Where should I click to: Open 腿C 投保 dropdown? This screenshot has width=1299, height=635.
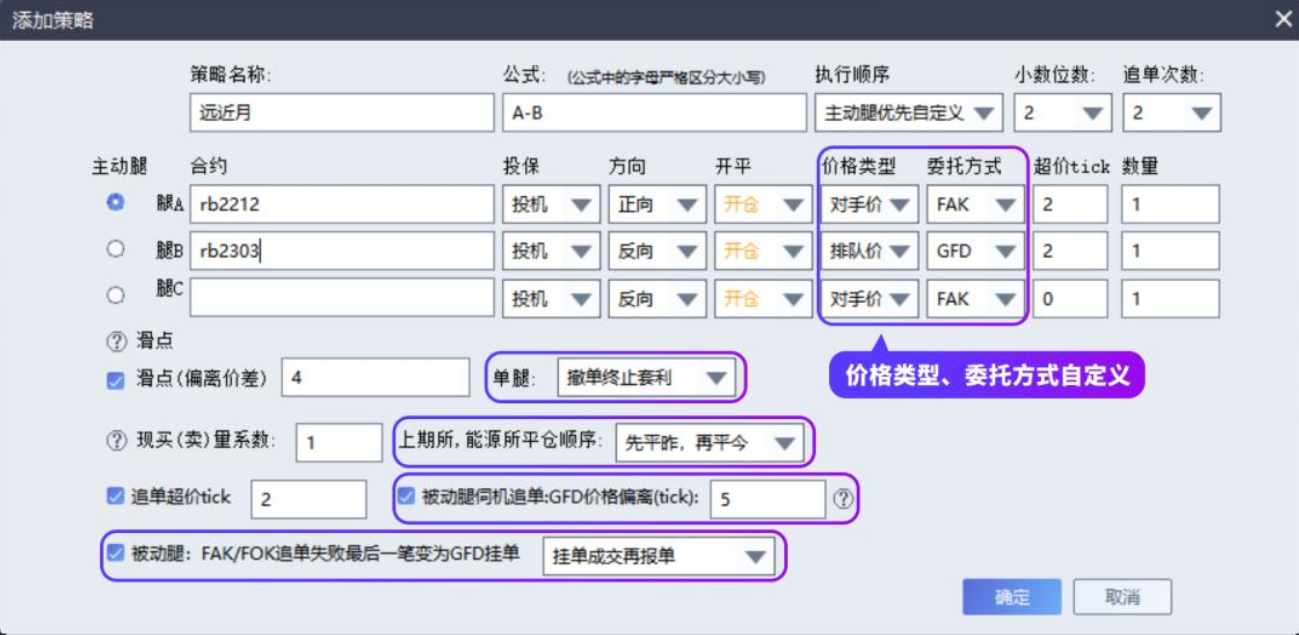(x=551, y=298)
